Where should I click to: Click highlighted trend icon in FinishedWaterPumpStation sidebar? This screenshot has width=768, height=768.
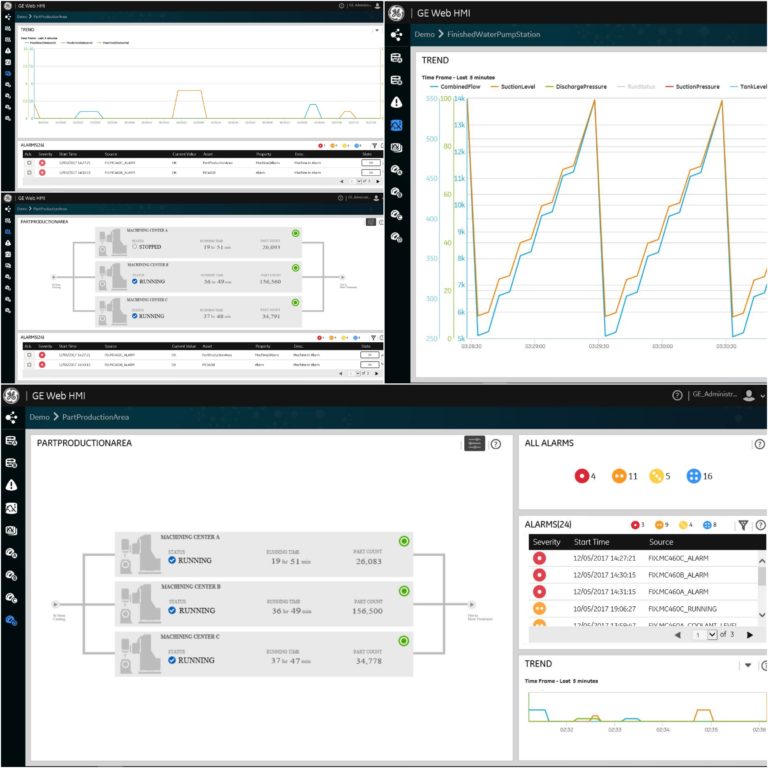tap(396, 125)
